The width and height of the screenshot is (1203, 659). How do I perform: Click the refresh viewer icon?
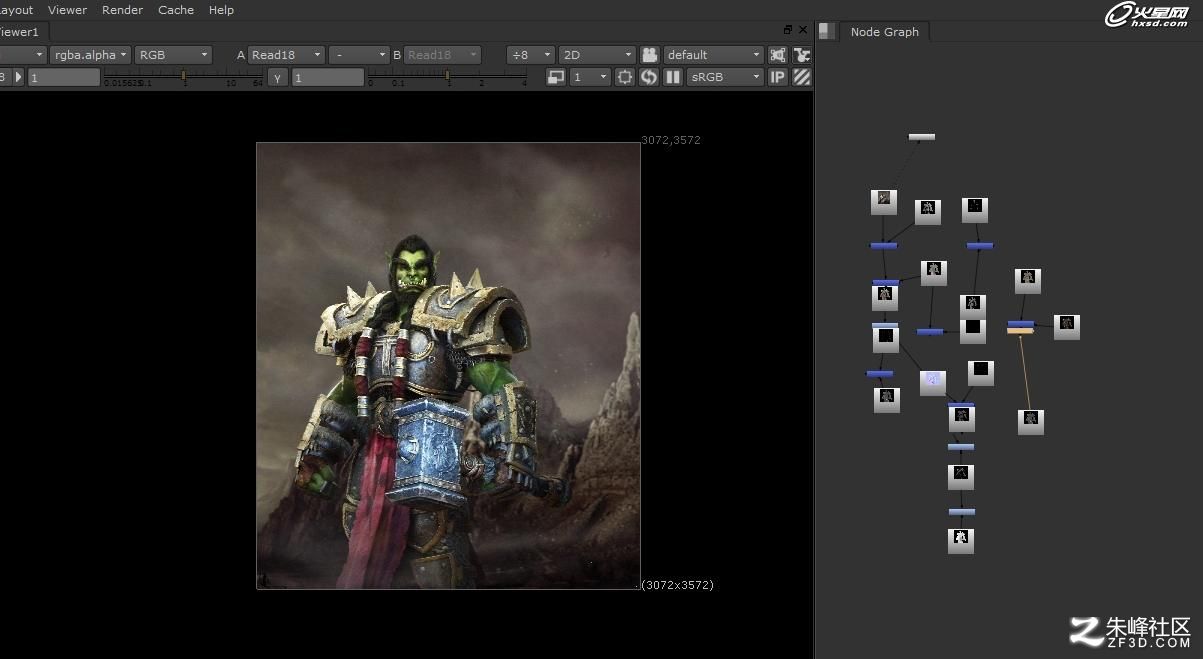(649, 77)
